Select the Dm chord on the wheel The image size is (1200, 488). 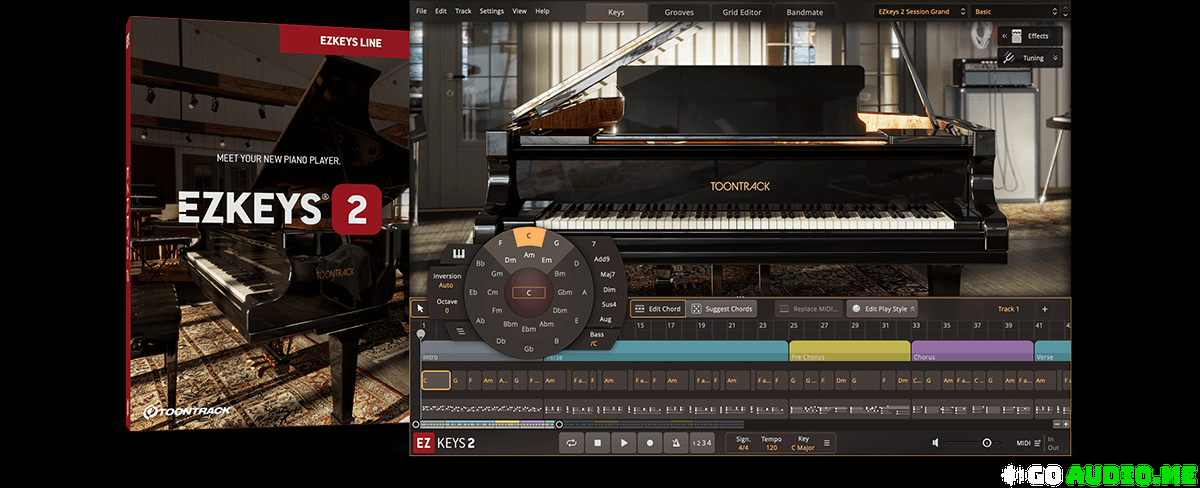click(x=510, y=260)
